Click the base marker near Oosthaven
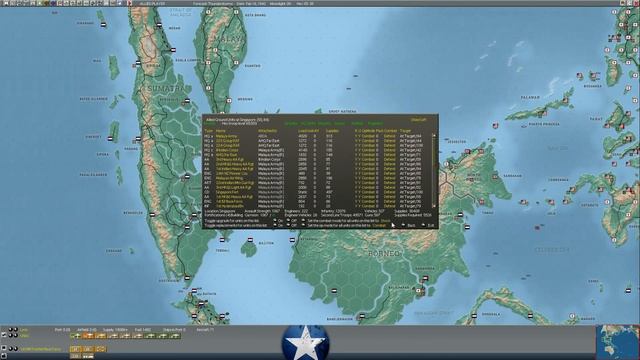The image size is (640, 360). click(187, 278)
